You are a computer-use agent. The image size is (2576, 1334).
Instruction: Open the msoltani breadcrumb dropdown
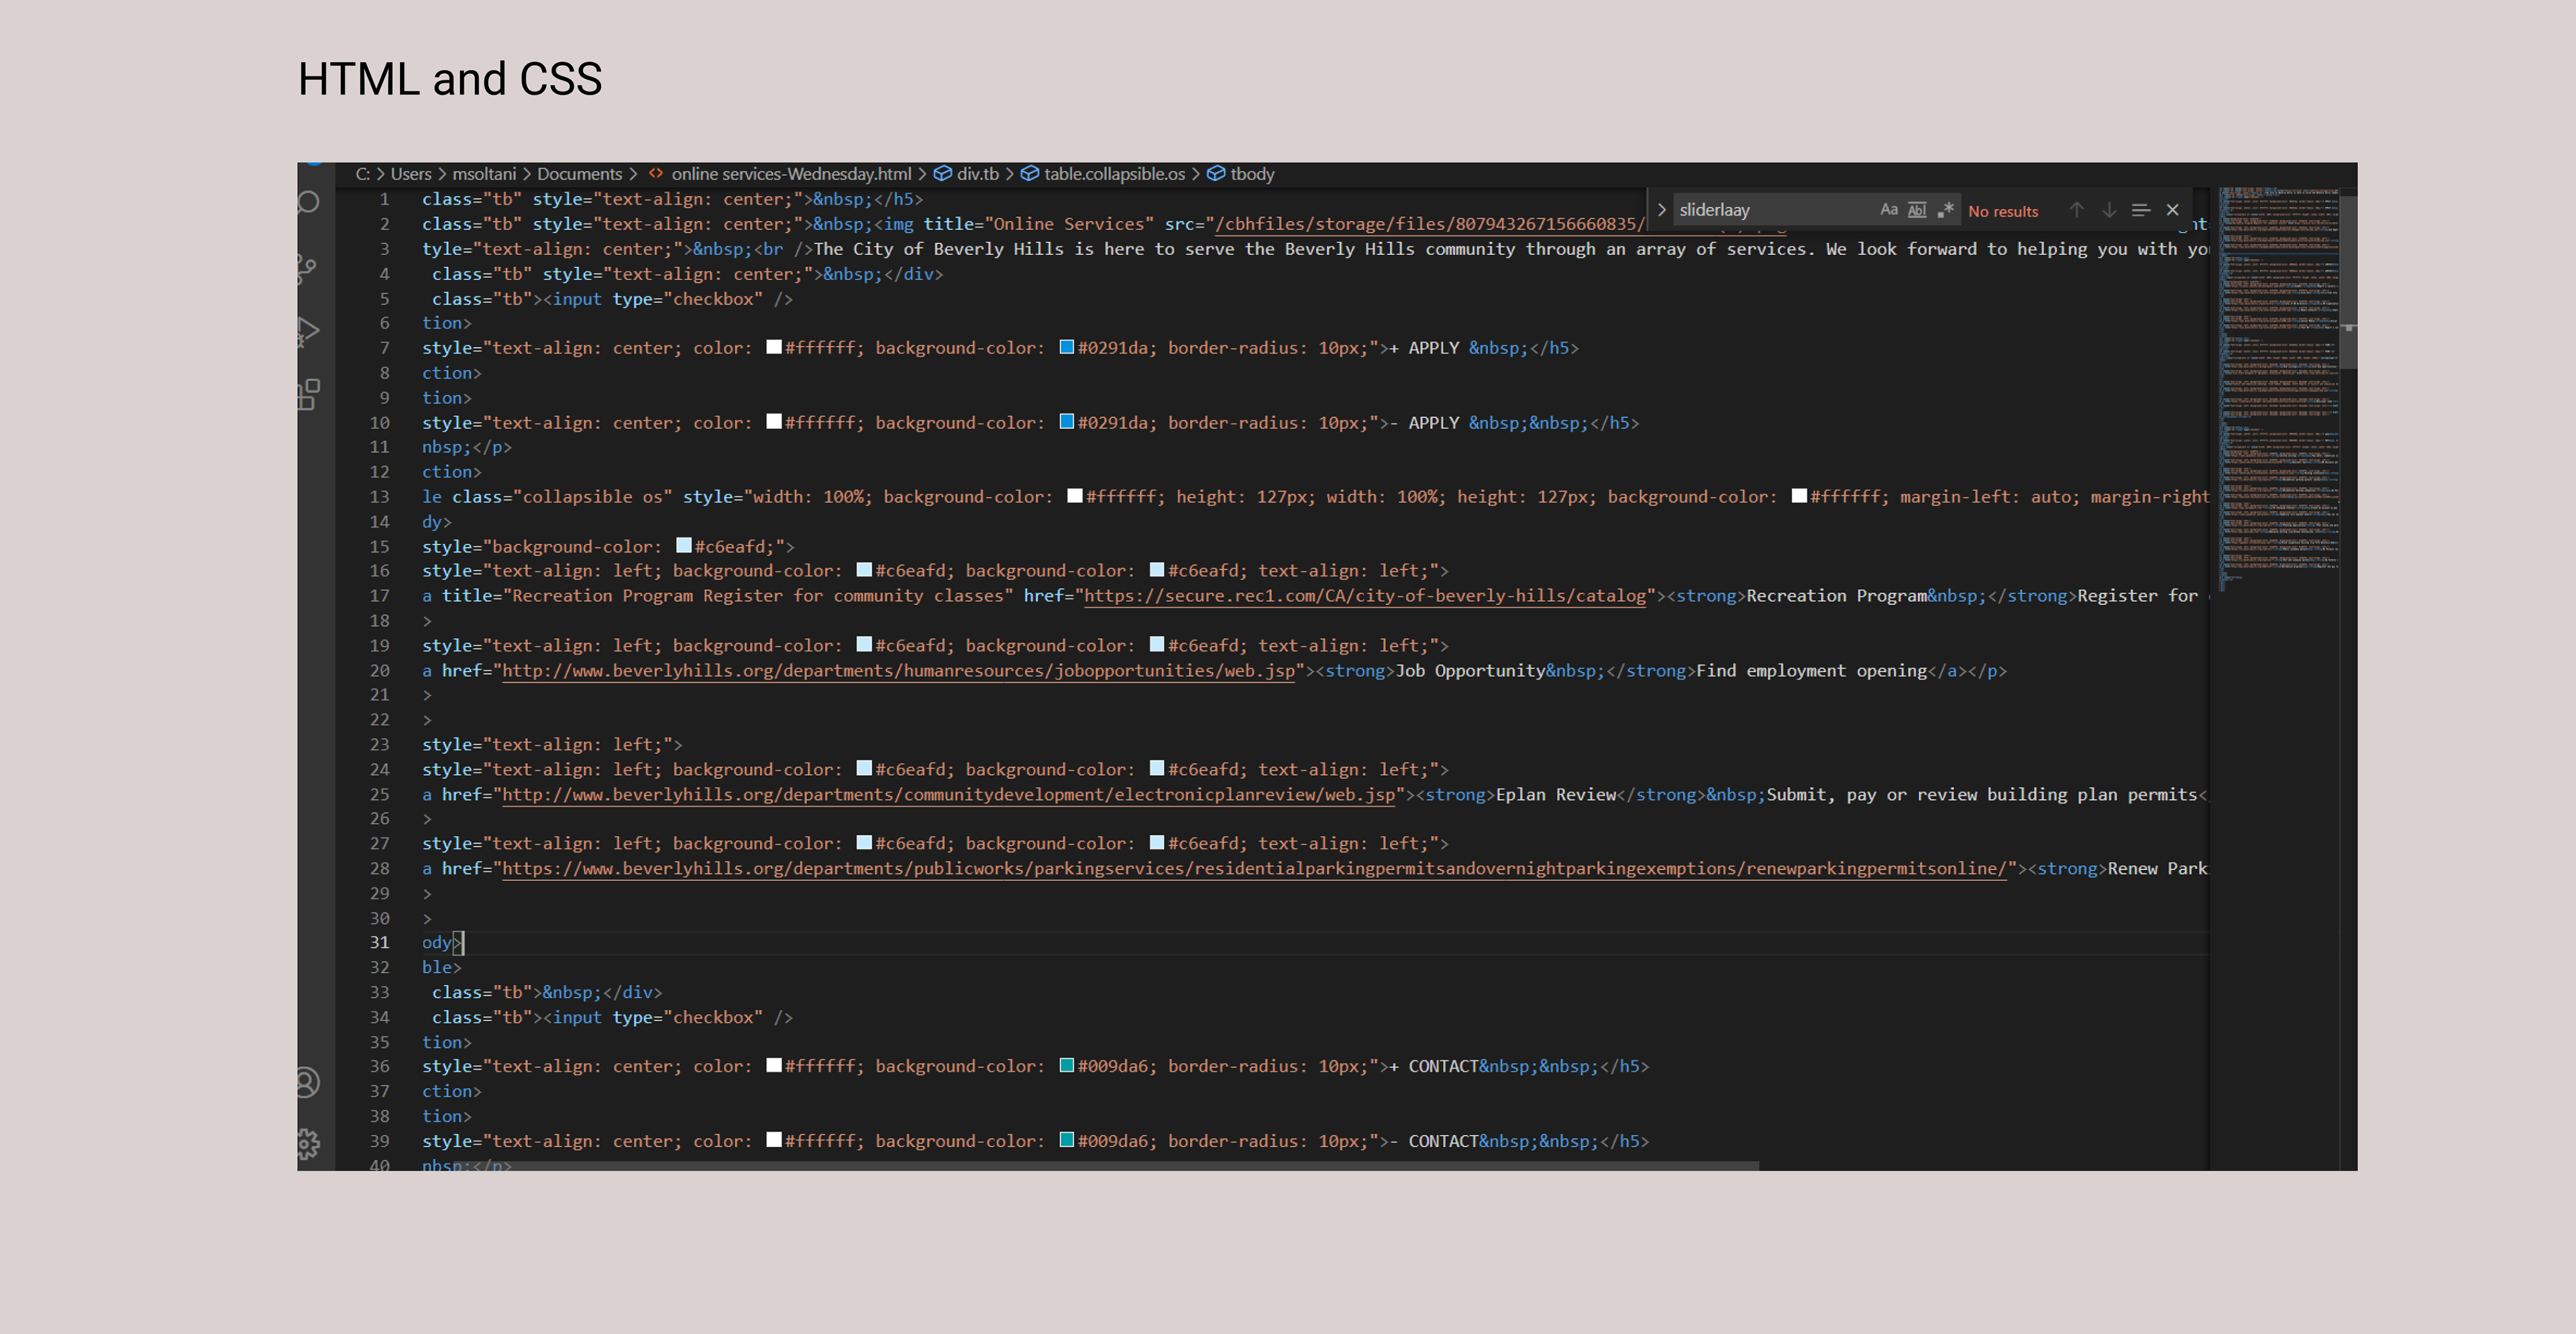(484, 174)
